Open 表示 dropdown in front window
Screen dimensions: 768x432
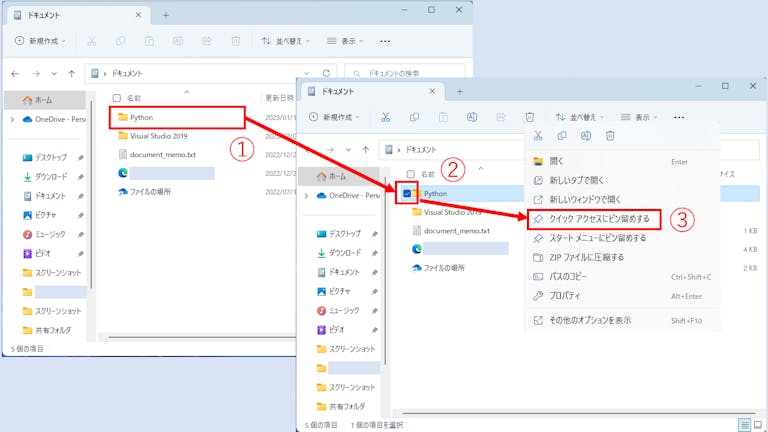(639, 117)
